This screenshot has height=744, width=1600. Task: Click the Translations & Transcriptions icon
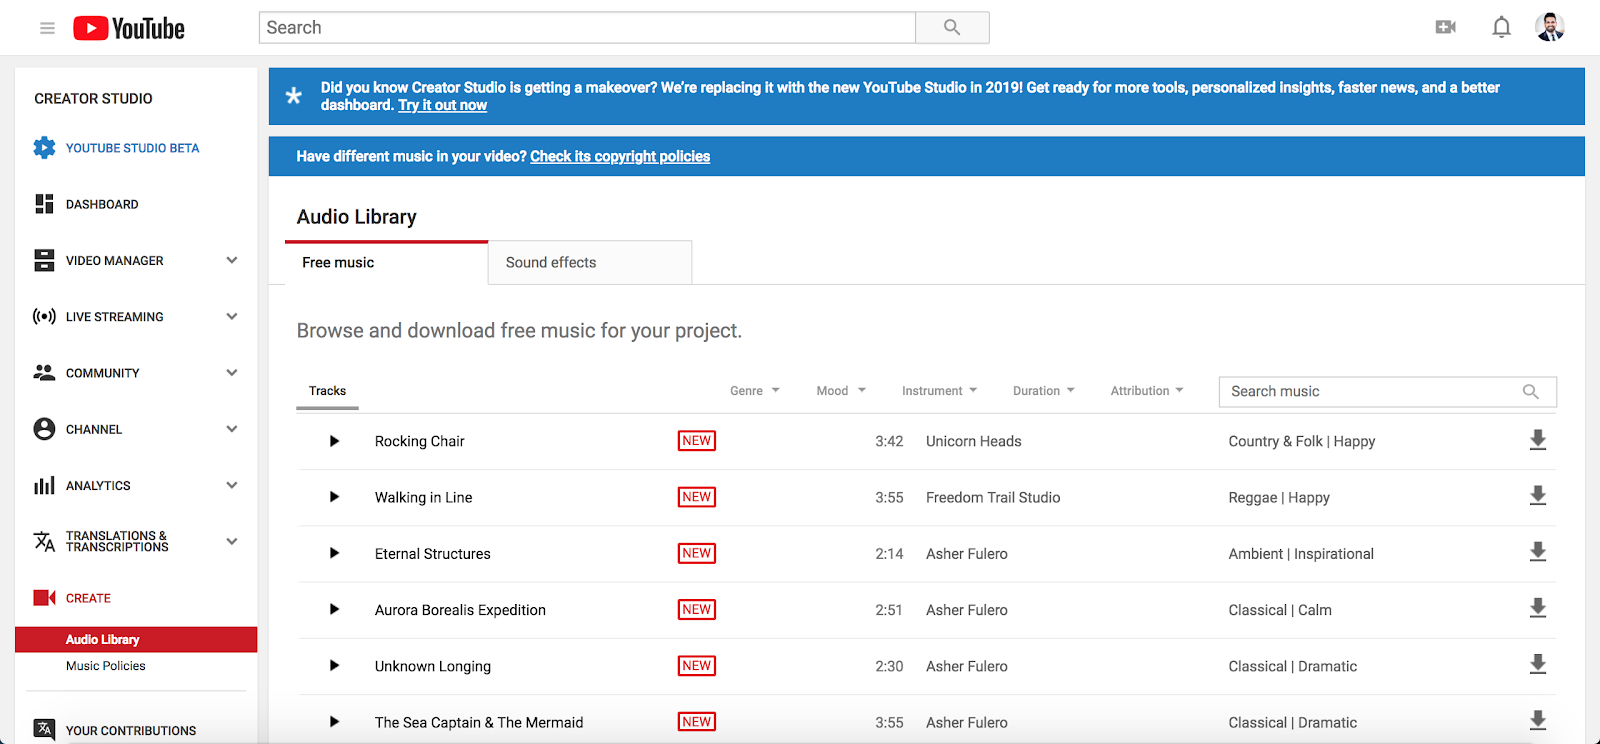point(44,542)
